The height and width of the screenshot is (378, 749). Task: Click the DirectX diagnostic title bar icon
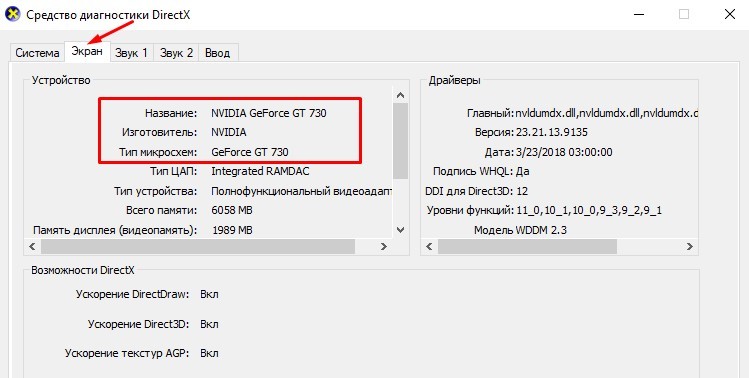(x=12, y=14)
